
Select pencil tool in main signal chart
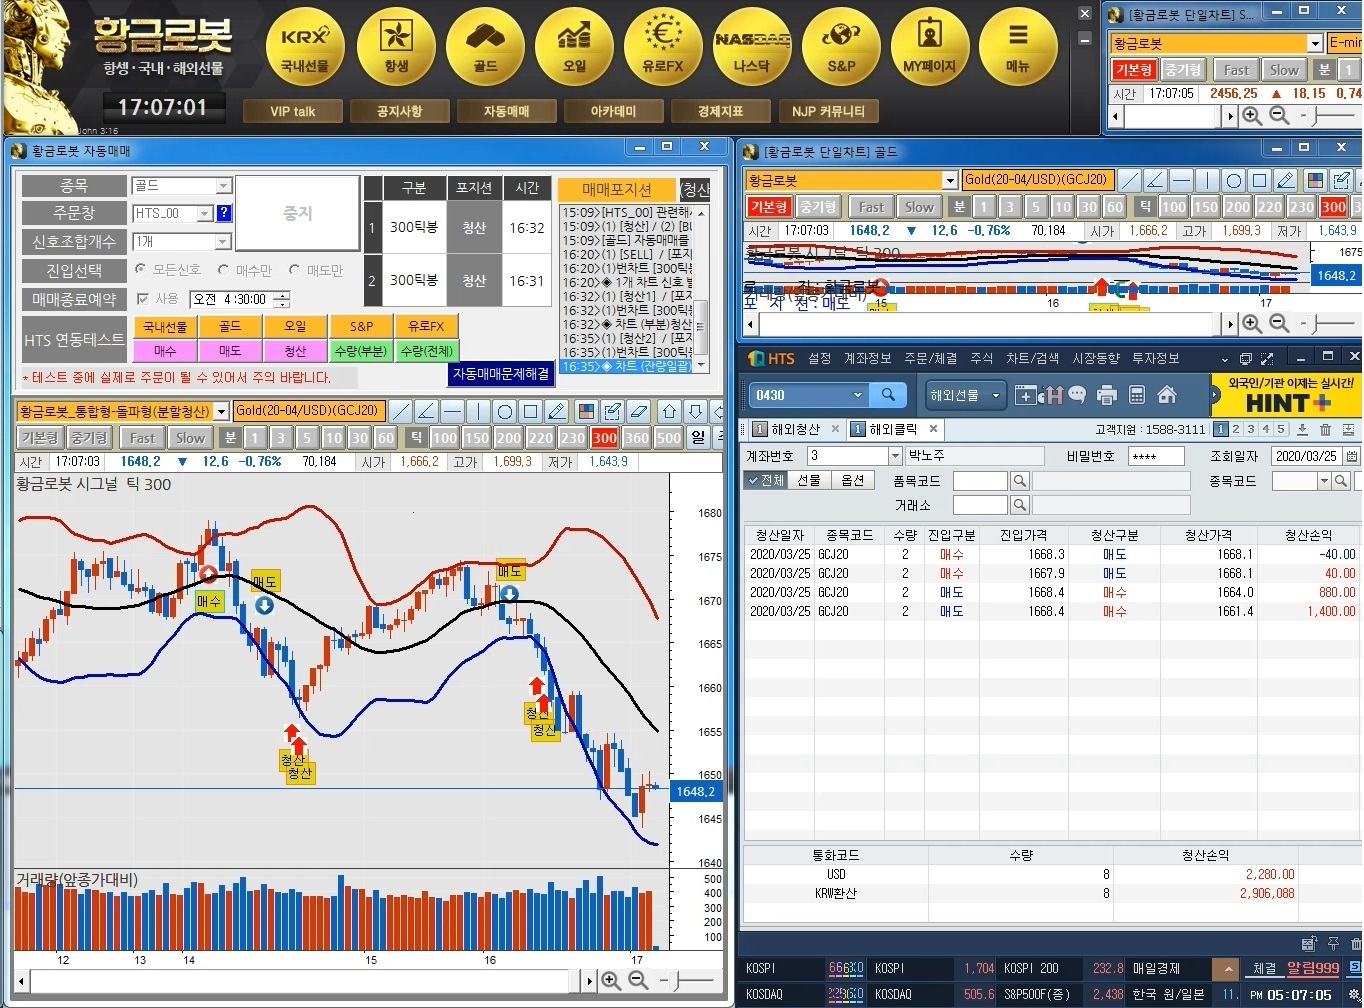click(x=557, y=411)
